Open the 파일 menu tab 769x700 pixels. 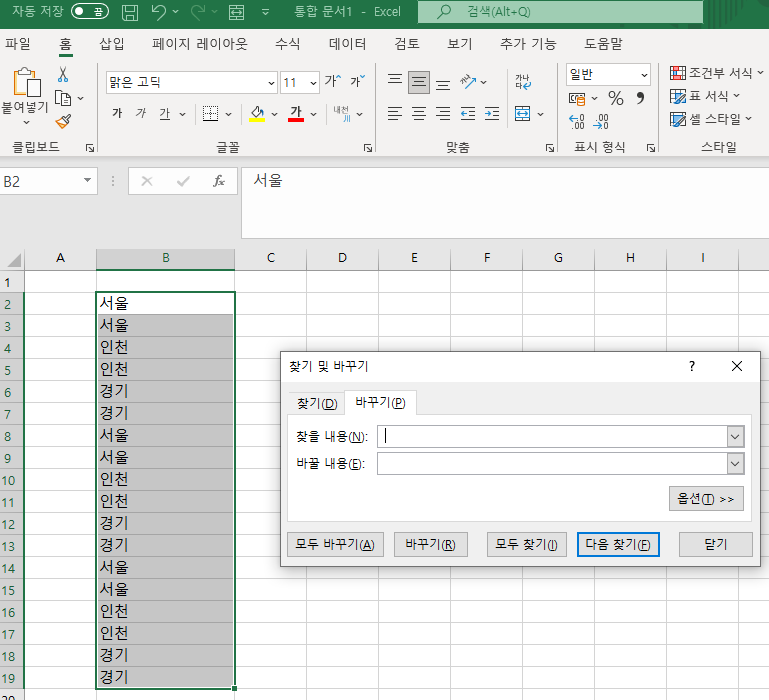(x=18, y=44)
